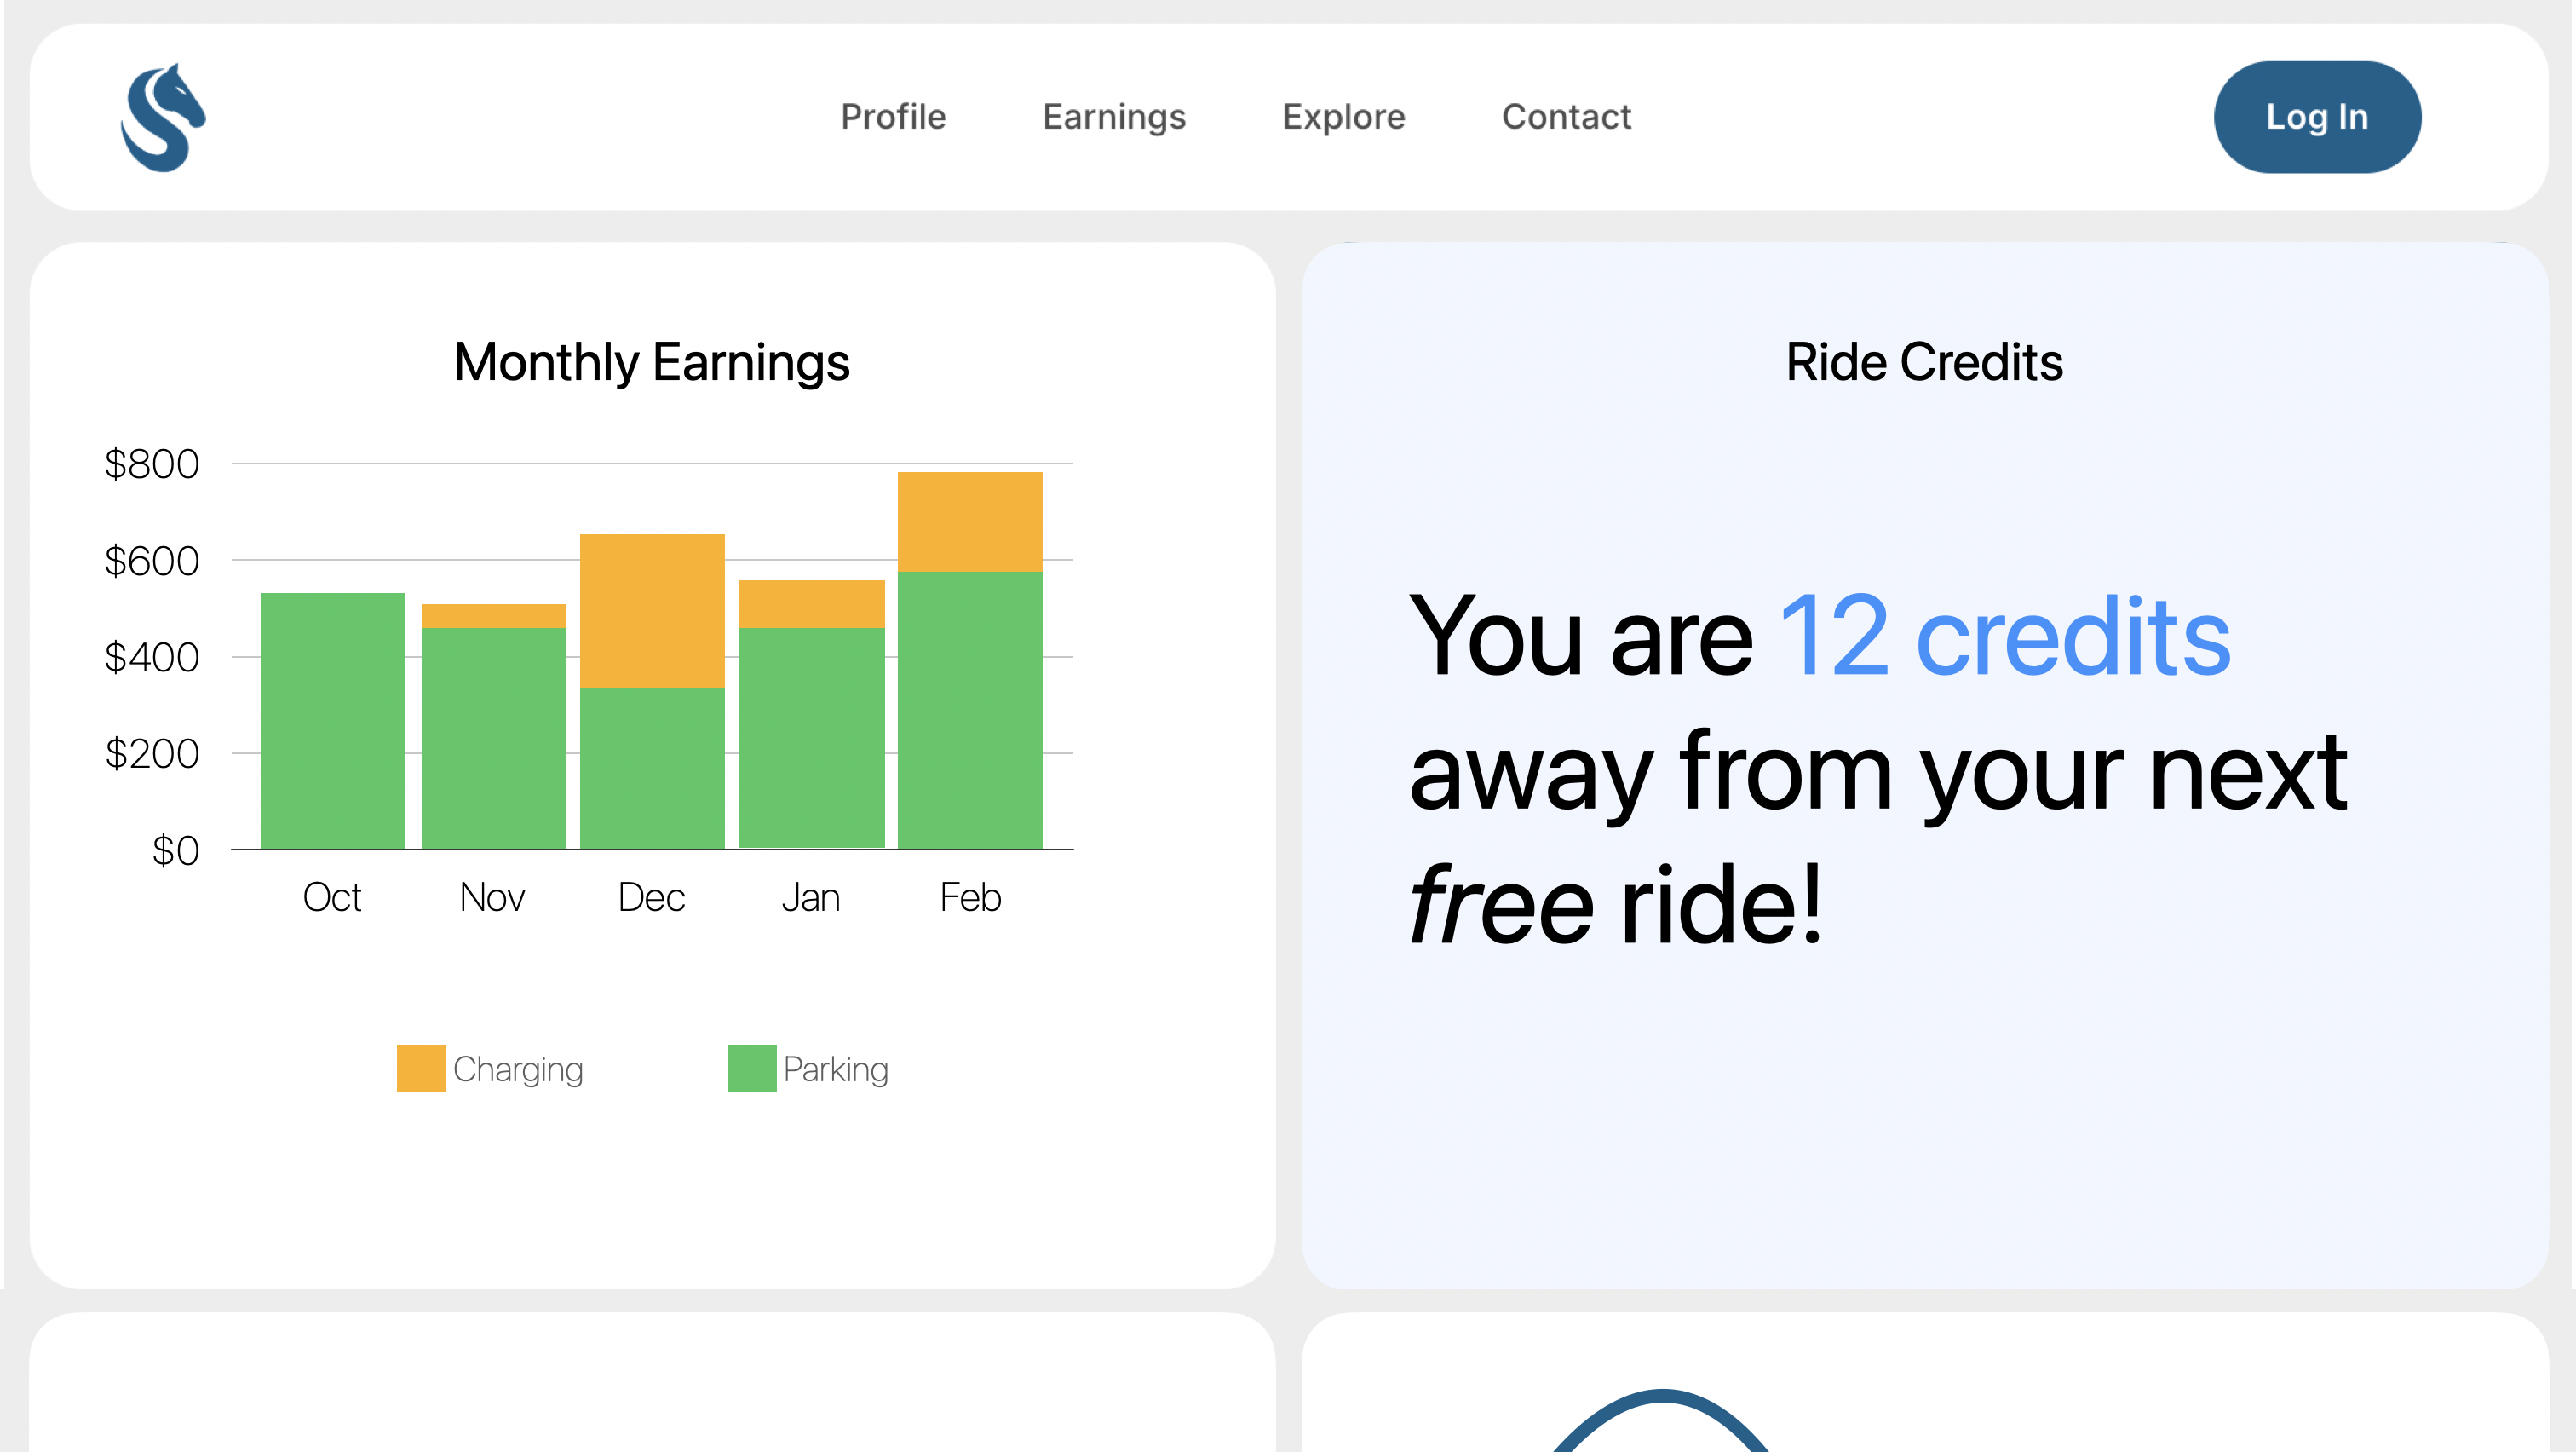Click the seahorse logo icon
Screen dimensions: 2576x1452
point(163,117)
